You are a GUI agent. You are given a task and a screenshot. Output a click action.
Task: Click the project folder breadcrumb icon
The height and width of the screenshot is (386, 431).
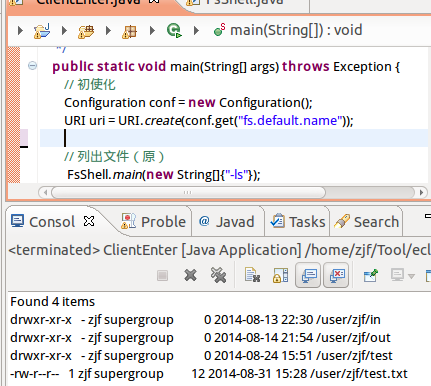click(42, 31)
